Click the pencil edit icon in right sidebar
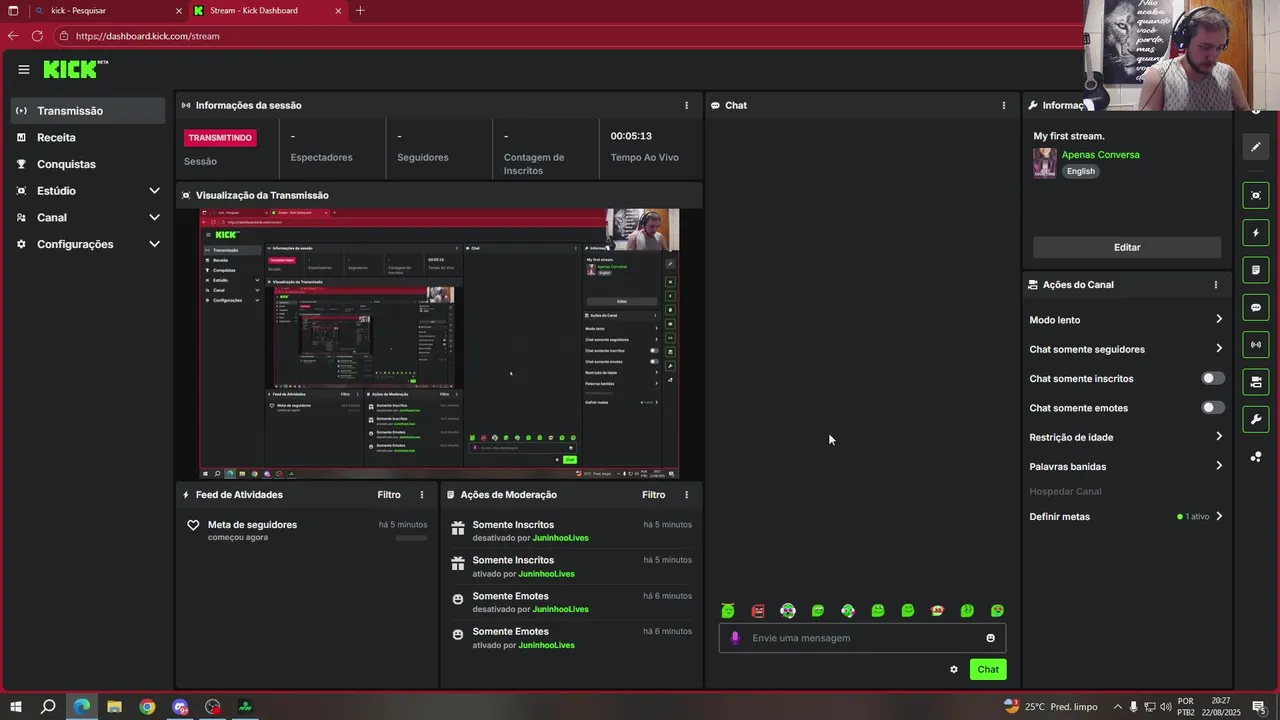This screenshot has width=1280, height=720. coord(1256,147)
